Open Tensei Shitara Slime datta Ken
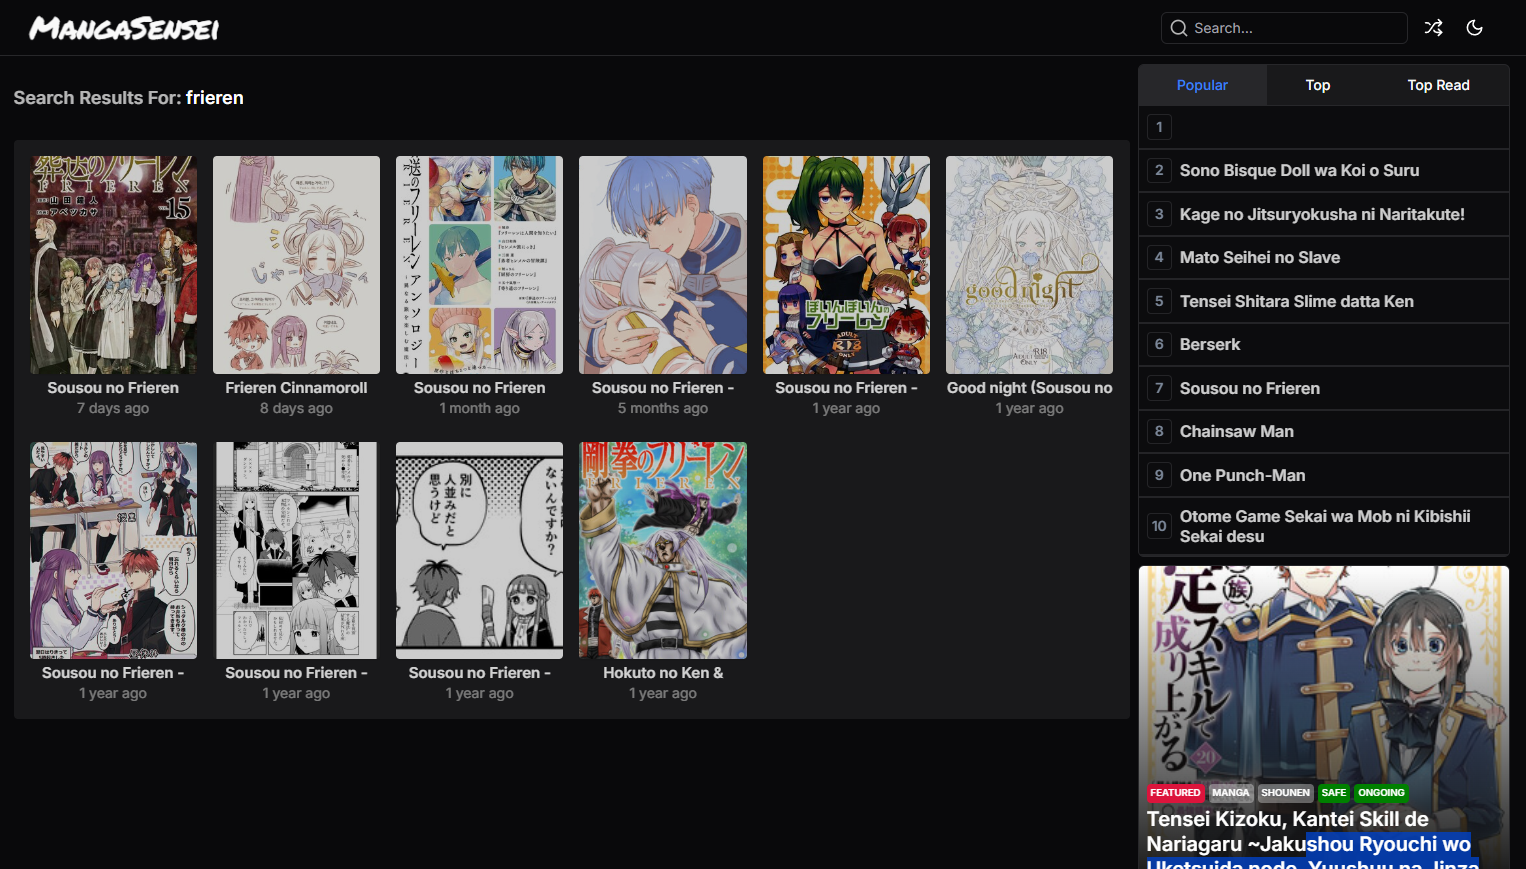The height and width of the screenshot is (869, 1526). pos(1297,301)
